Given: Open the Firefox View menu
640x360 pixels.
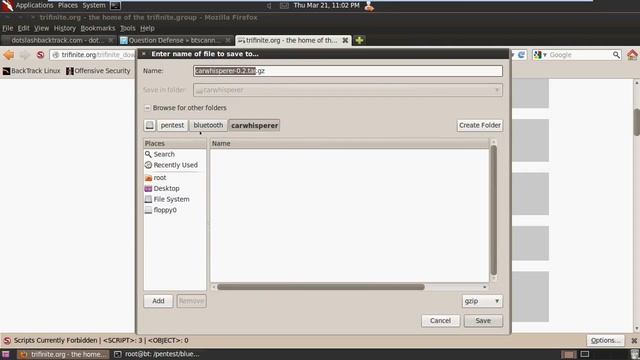Looking at the screenshot, I should tap(41, 28).
